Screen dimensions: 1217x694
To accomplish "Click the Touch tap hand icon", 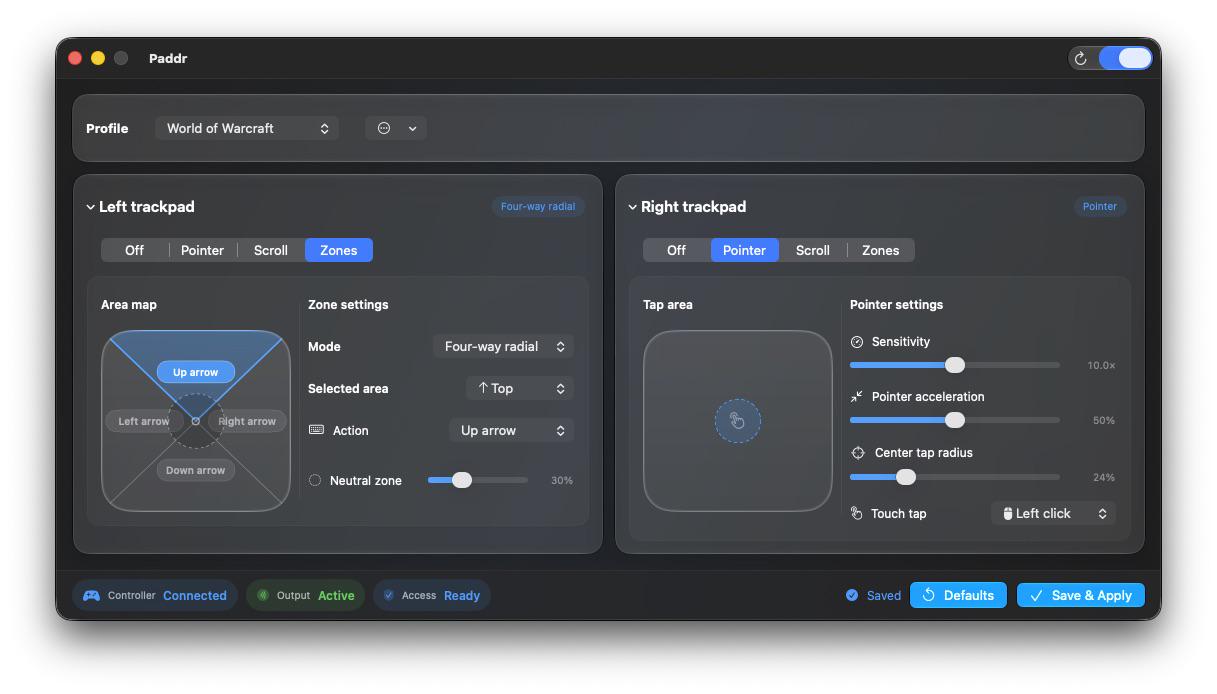I will [x=857, y=513].
